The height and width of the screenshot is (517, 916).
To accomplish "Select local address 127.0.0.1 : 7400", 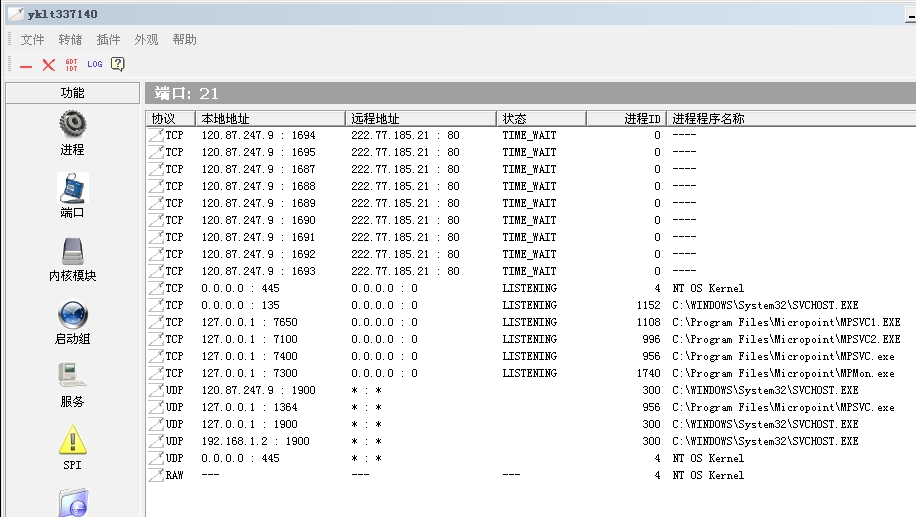I will coord(249,356).
